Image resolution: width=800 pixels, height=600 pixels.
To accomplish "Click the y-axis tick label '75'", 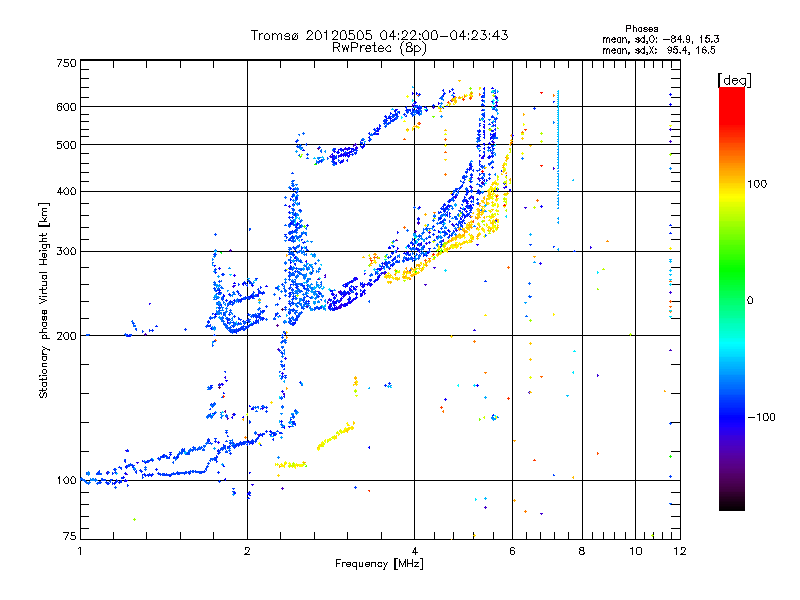I will pos(70,536).
